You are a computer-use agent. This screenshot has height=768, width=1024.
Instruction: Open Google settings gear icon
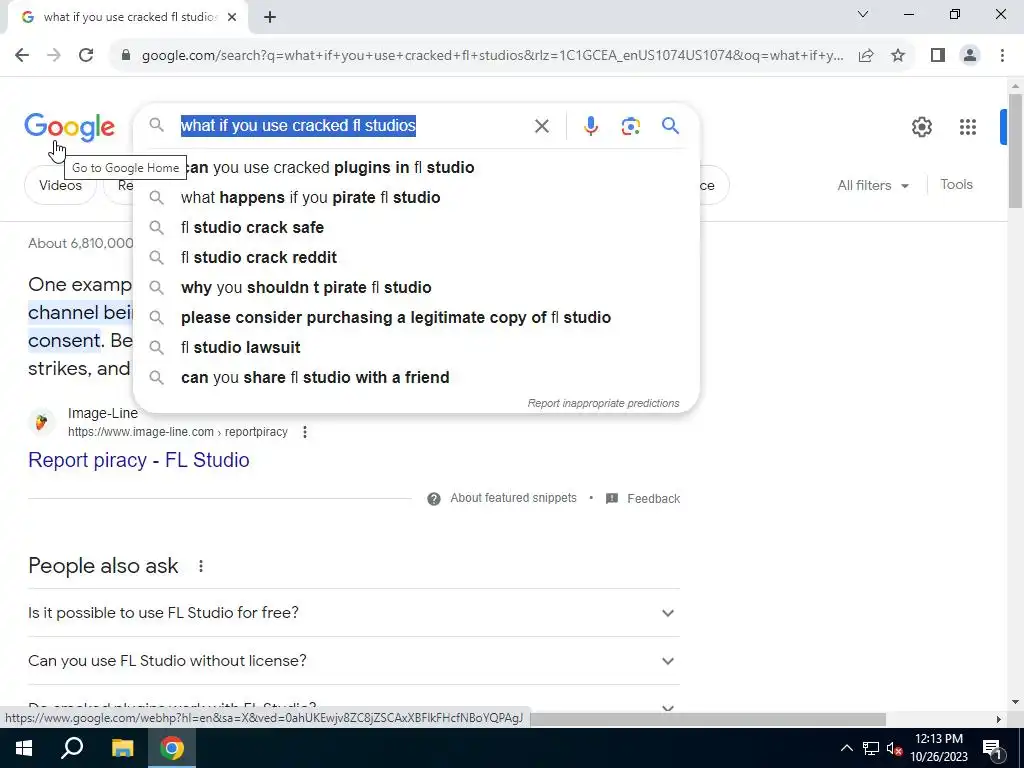click(921, 127)
